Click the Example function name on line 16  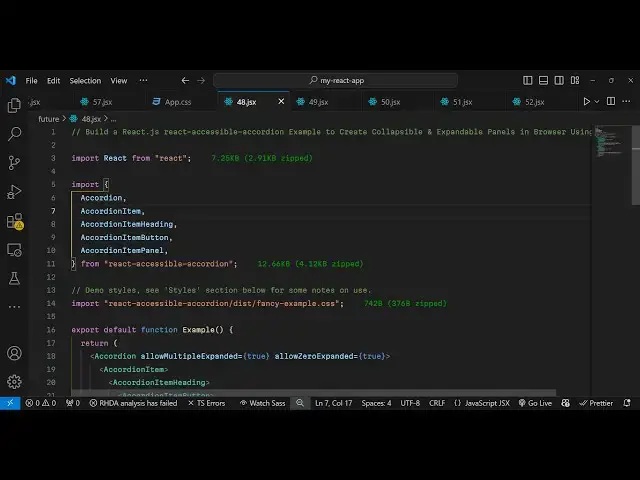tap(198, 330)
